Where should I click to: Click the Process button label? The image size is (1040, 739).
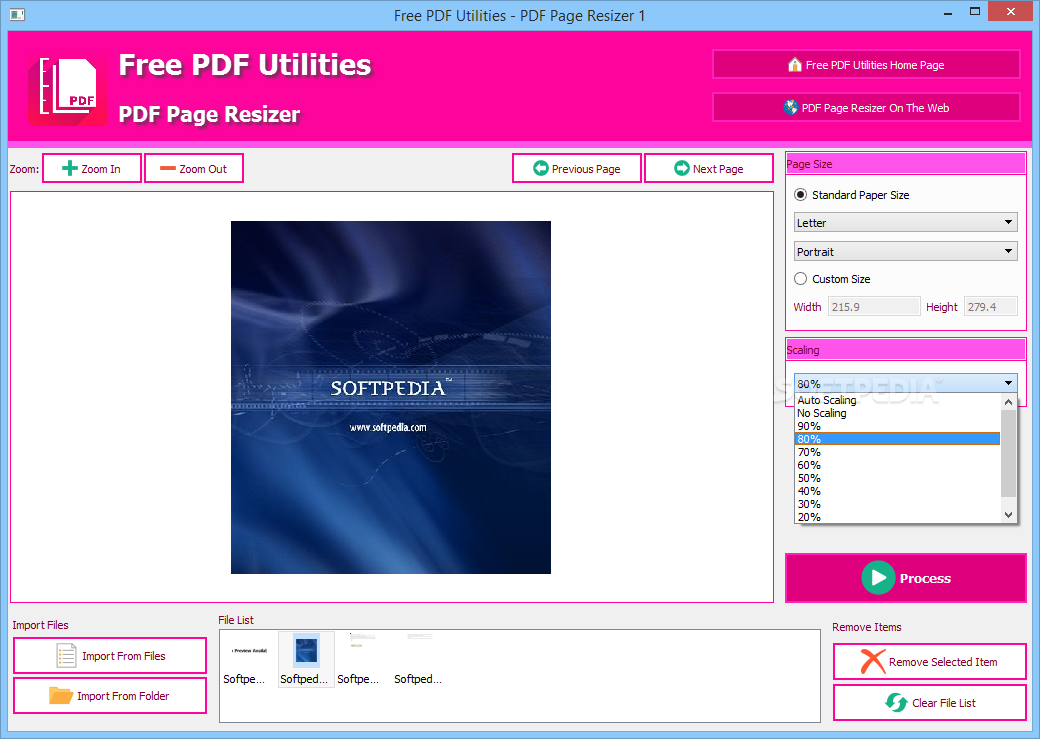point(925,578)
